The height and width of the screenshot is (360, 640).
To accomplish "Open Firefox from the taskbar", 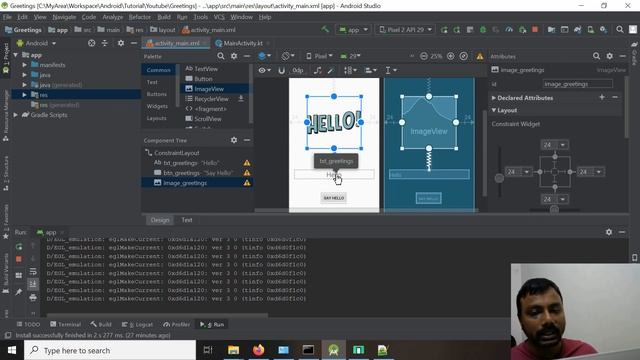I will [x=258, y=350].
